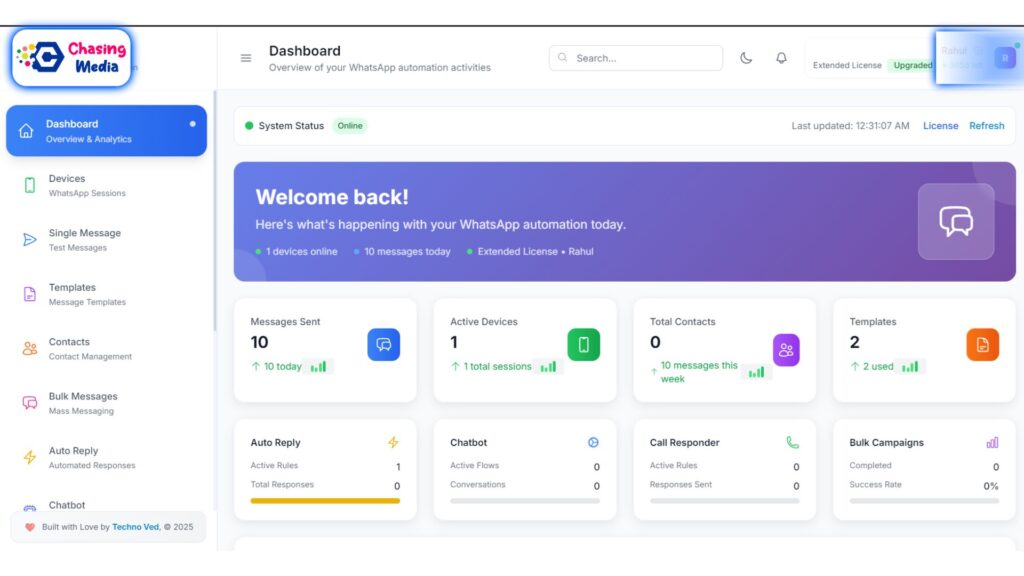The image size is (1024, 576).
Task: Select Single Message in the sidebar
Action: click(85, 239)
